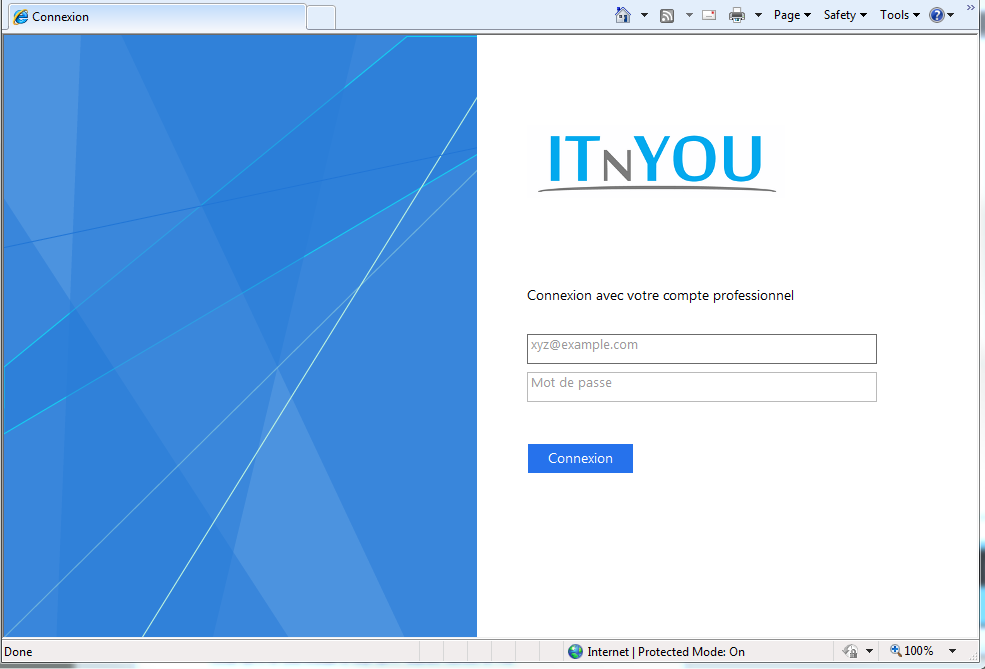Open the Home button dropdown arrow

[x=645, y=15]
